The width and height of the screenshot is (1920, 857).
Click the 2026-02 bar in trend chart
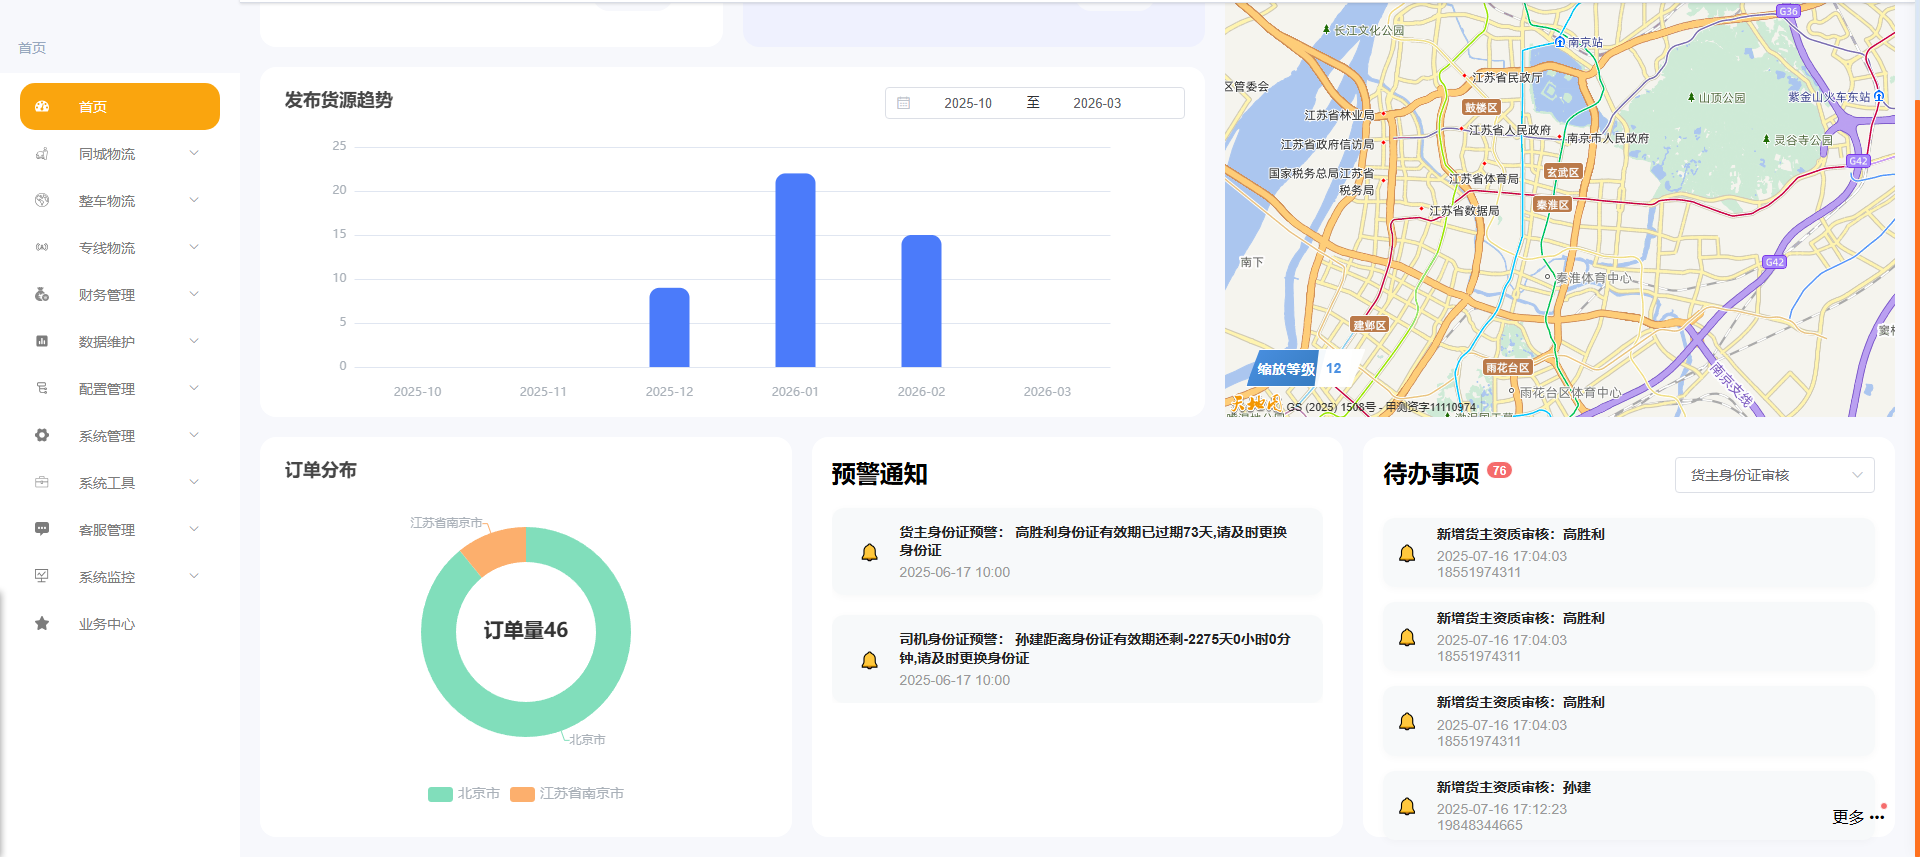coord(921,301)
